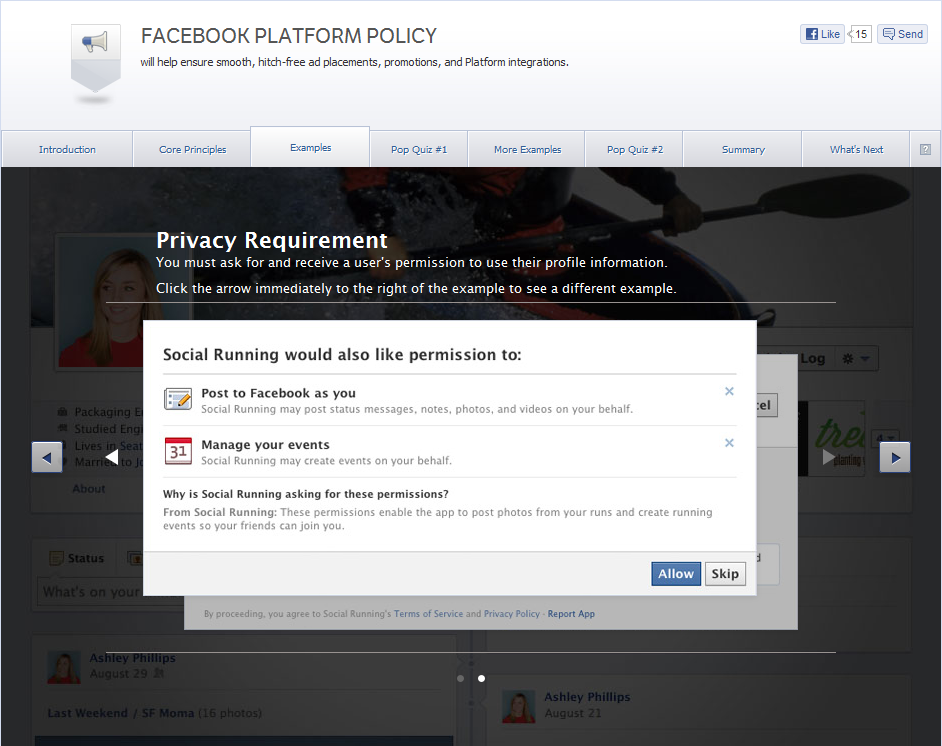Viewport: 942px width, 746px height.
Task: Open the Introduction tab
Action: 67,149
